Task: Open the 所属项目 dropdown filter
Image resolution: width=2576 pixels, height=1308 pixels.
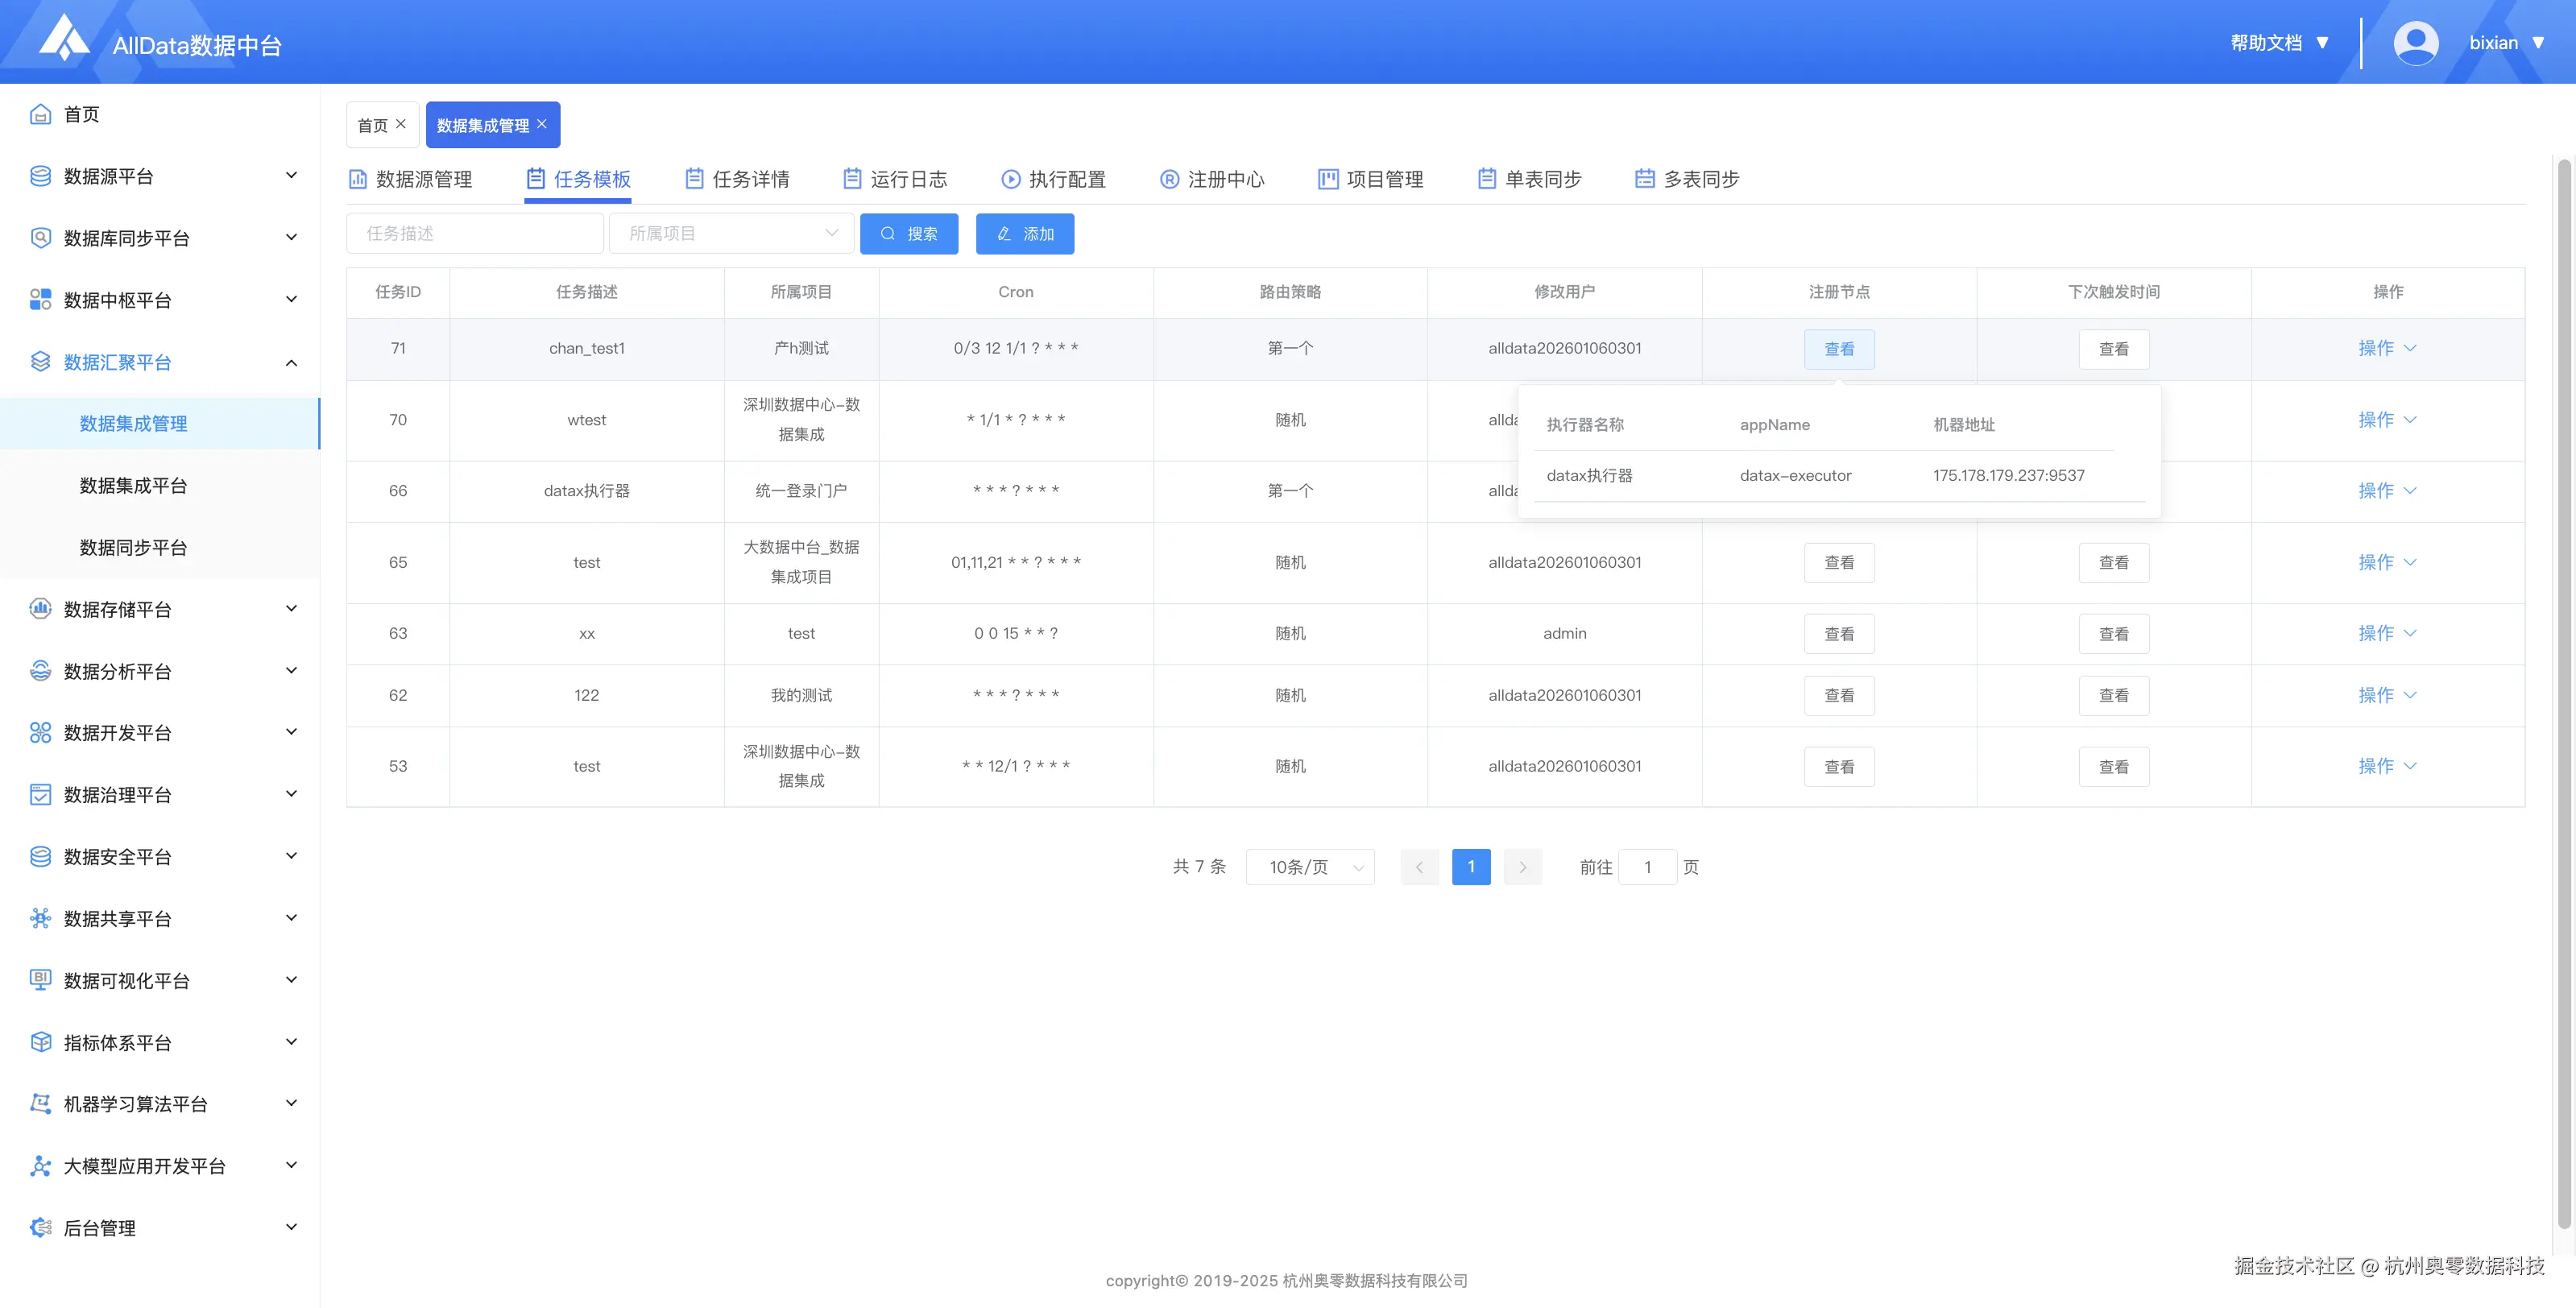Action: tap(731, 233)
